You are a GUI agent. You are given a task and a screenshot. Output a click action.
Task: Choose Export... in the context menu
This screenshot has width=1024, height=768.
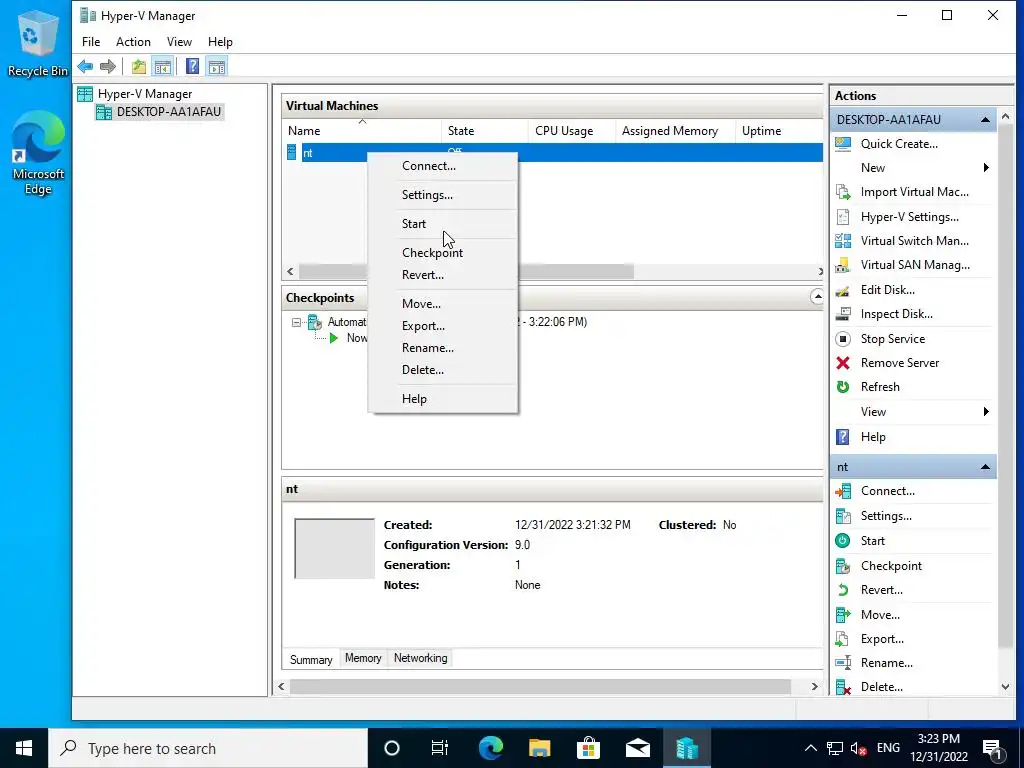[443, 326]
